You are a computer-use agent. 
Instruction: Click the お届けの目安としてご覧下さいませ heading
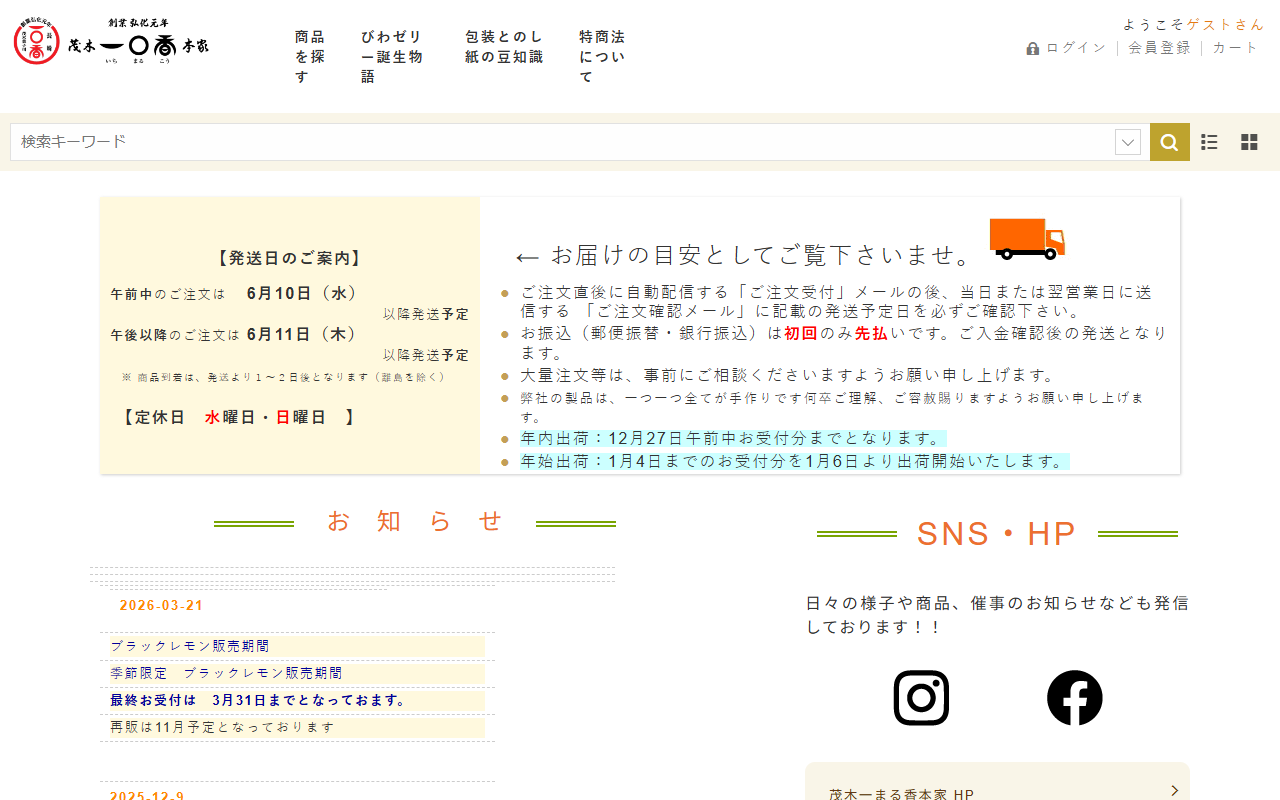coord(745,255)
